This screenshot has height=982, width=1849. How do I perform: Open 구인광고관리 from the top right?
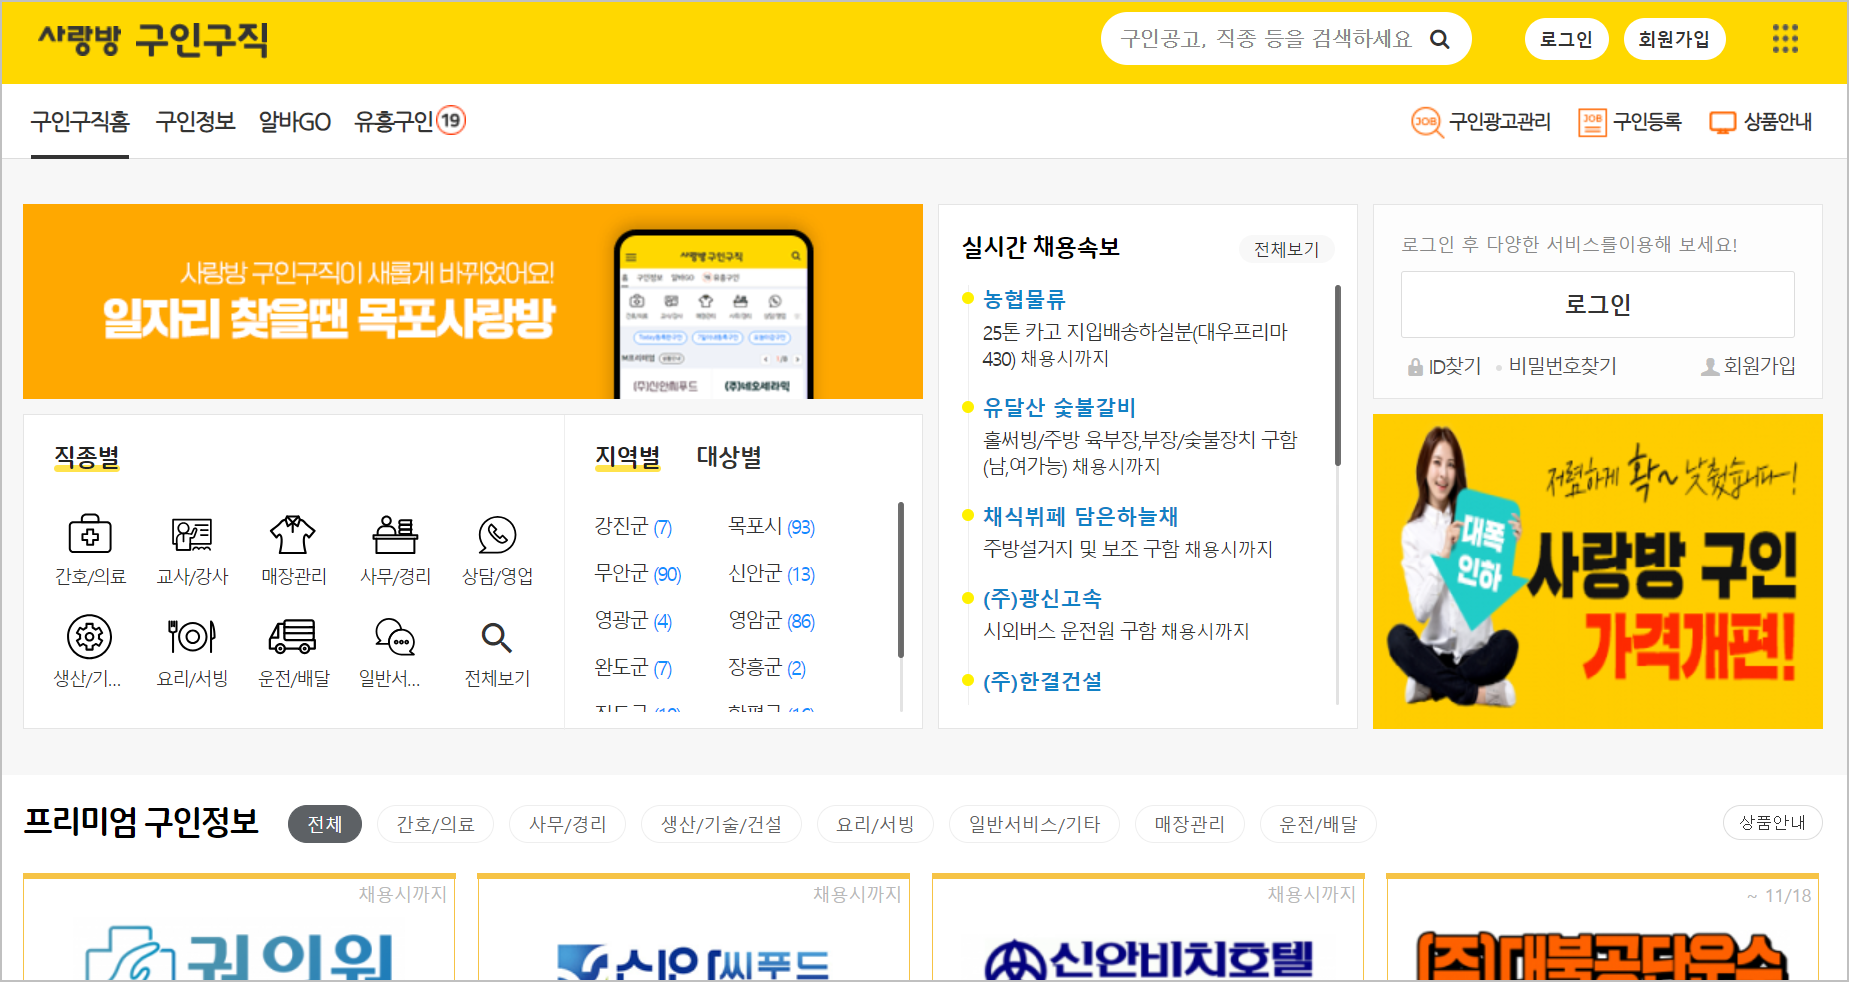[x=1480, y=122]
